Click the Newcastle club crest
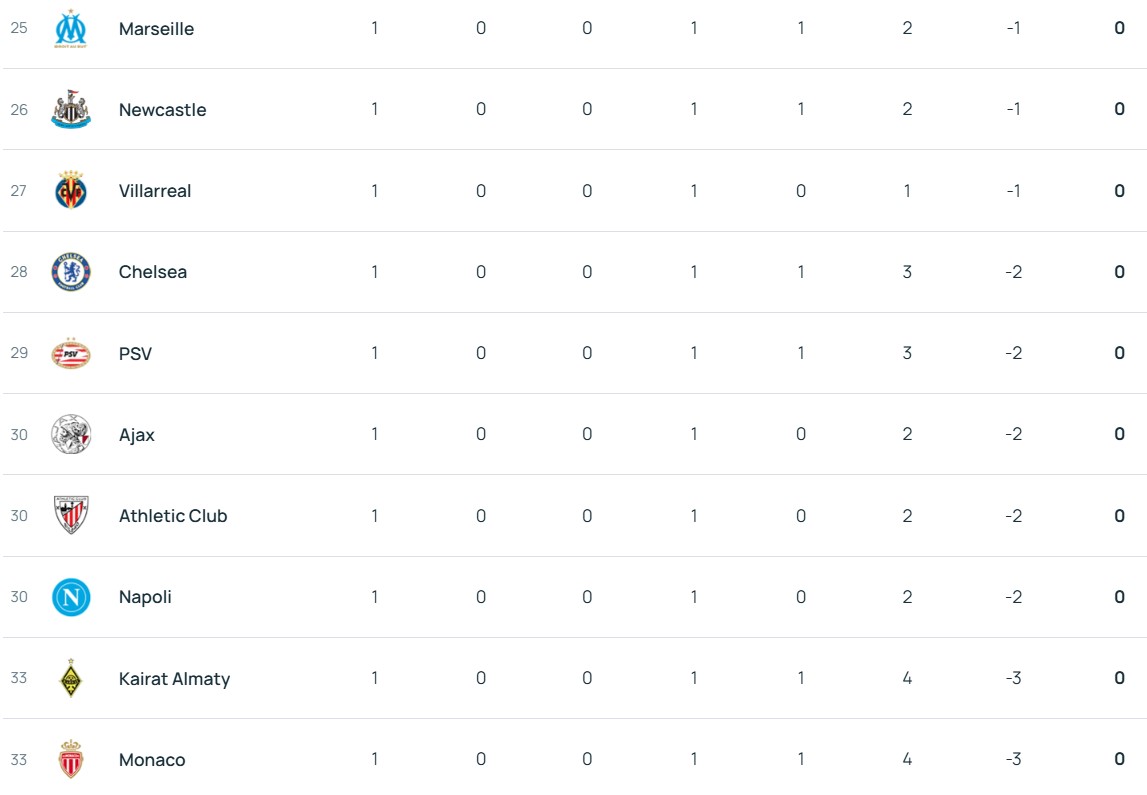Viewport: 1147px width, 795px height. pyautogui.click(x=71, y=110)
